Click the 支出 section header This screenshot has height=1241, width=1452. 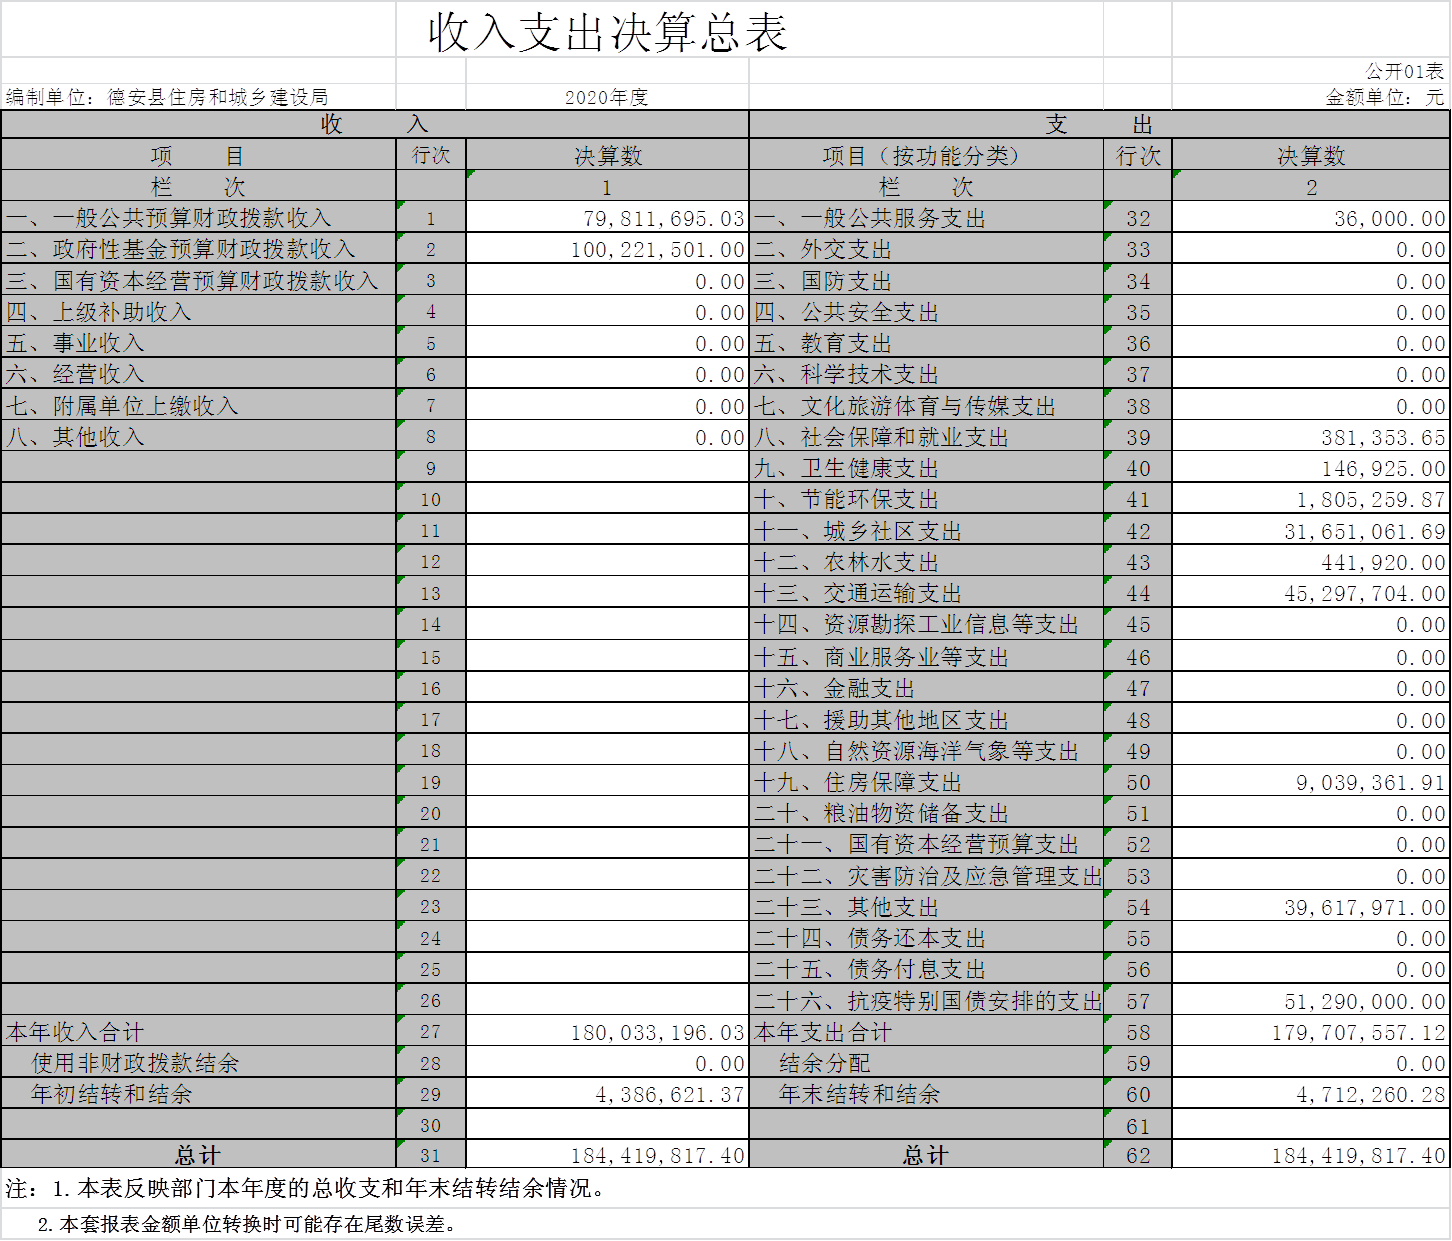click(1099, 124)
